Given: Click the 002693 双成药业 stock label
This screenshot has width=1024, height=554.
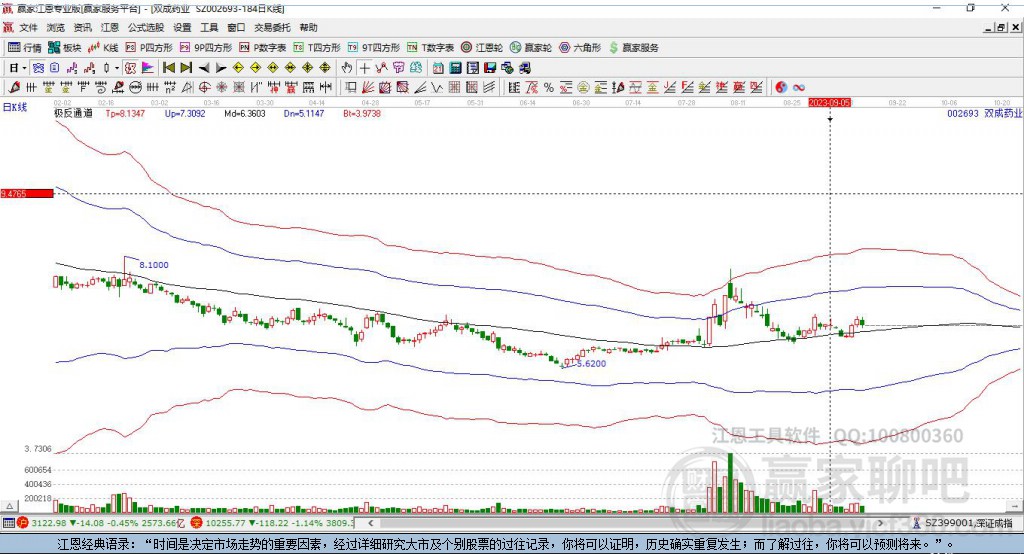Looking at the screenshot, I should click(x=985, y=114).
